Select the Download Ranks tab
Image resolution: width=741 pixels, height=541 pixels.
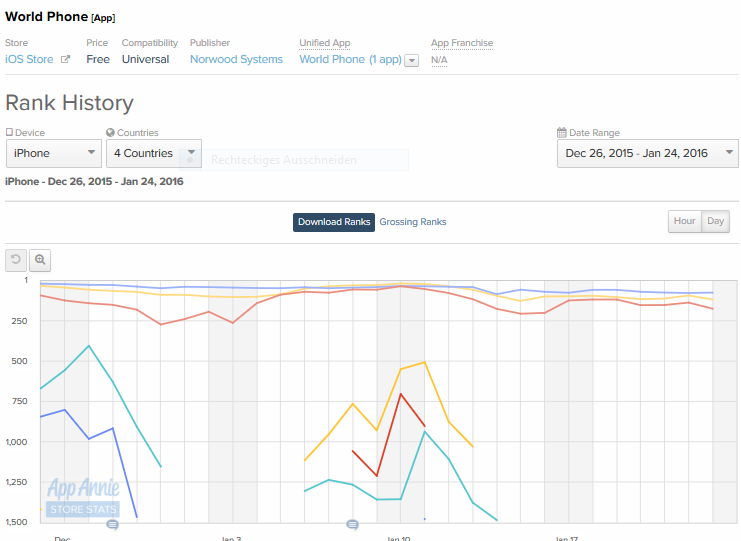334,222
